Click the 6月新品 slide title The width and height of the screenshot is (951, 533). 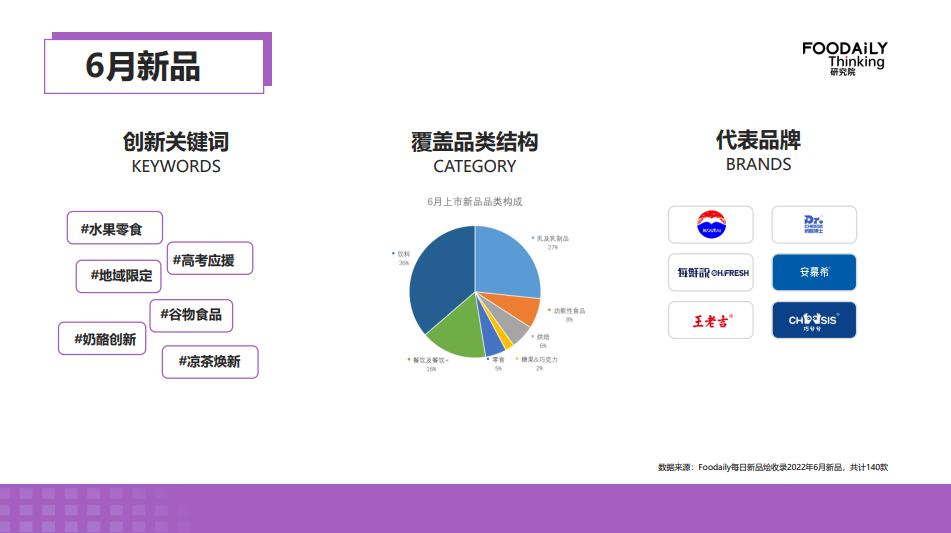click(x=143, y=66)
